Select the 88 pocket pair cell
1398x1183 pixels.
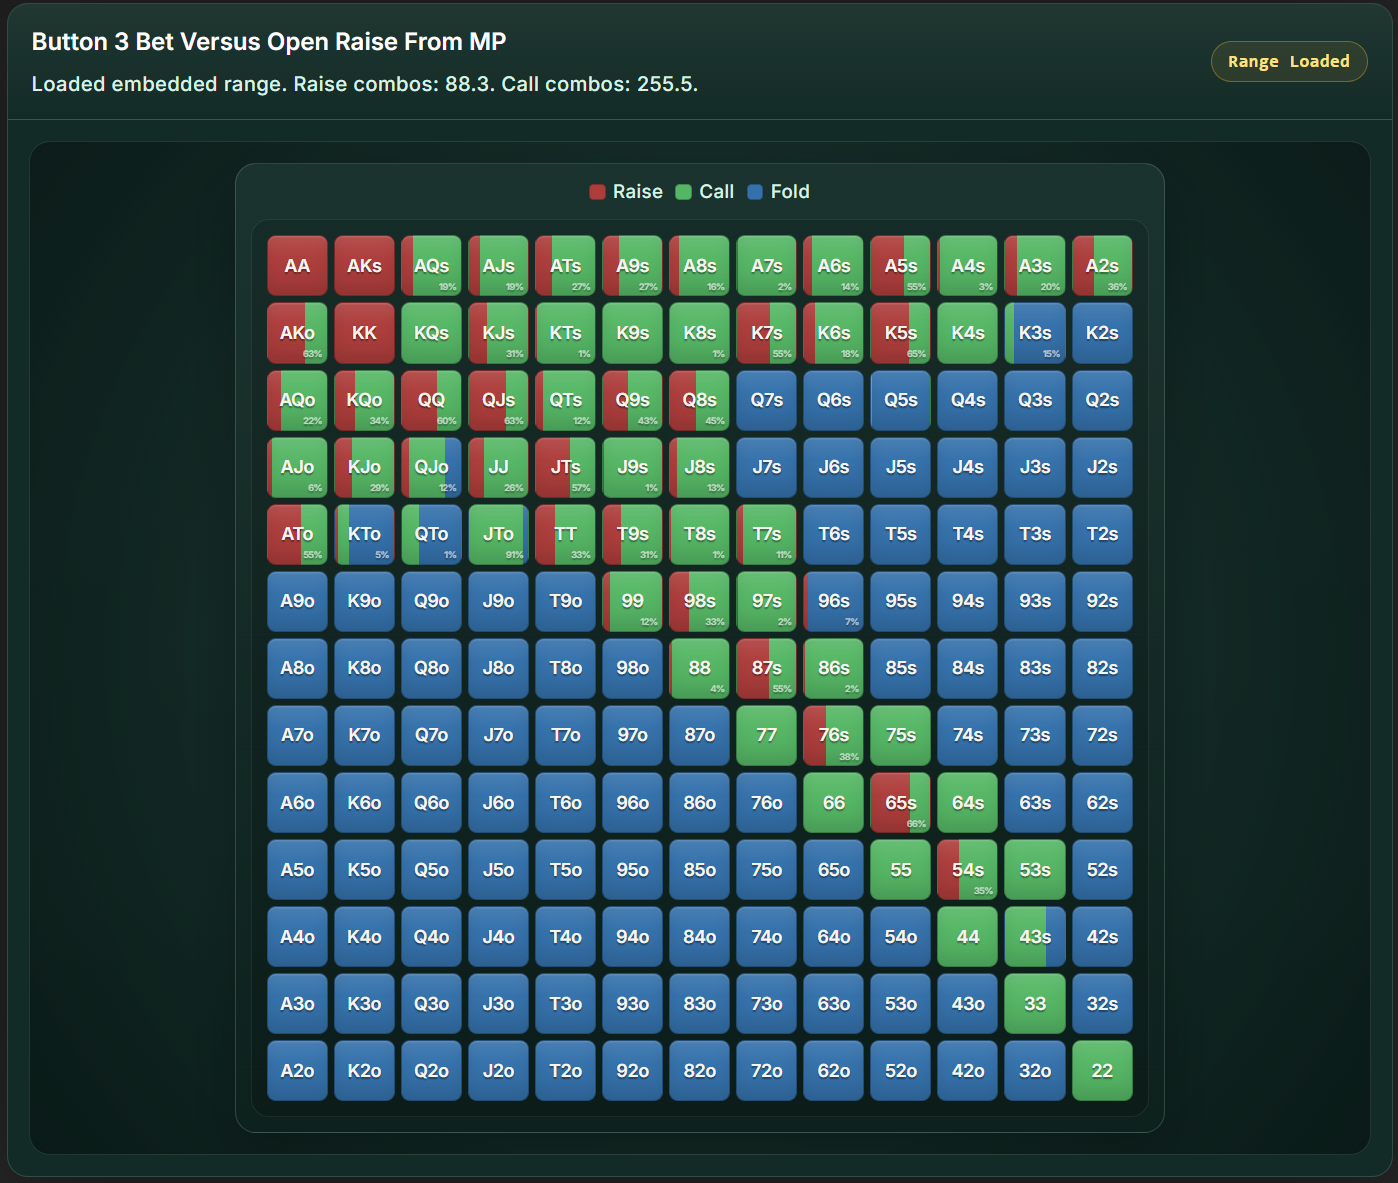point(699,668)
